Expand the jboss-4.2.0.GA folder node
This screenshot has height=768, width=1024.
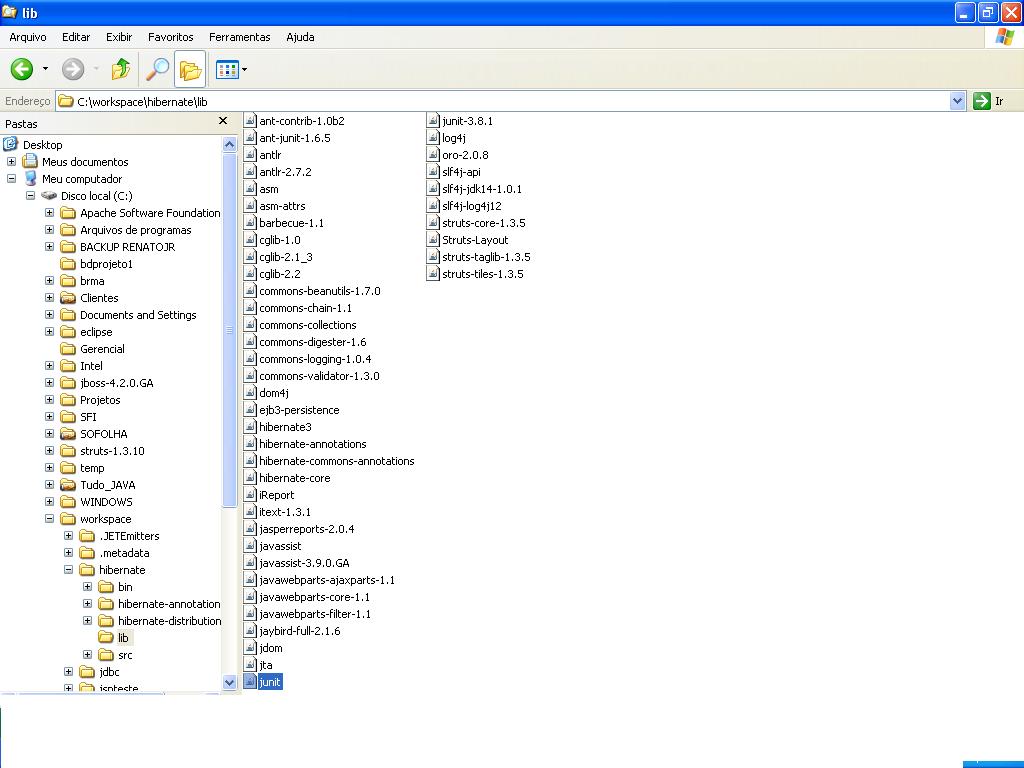(49, 383)
